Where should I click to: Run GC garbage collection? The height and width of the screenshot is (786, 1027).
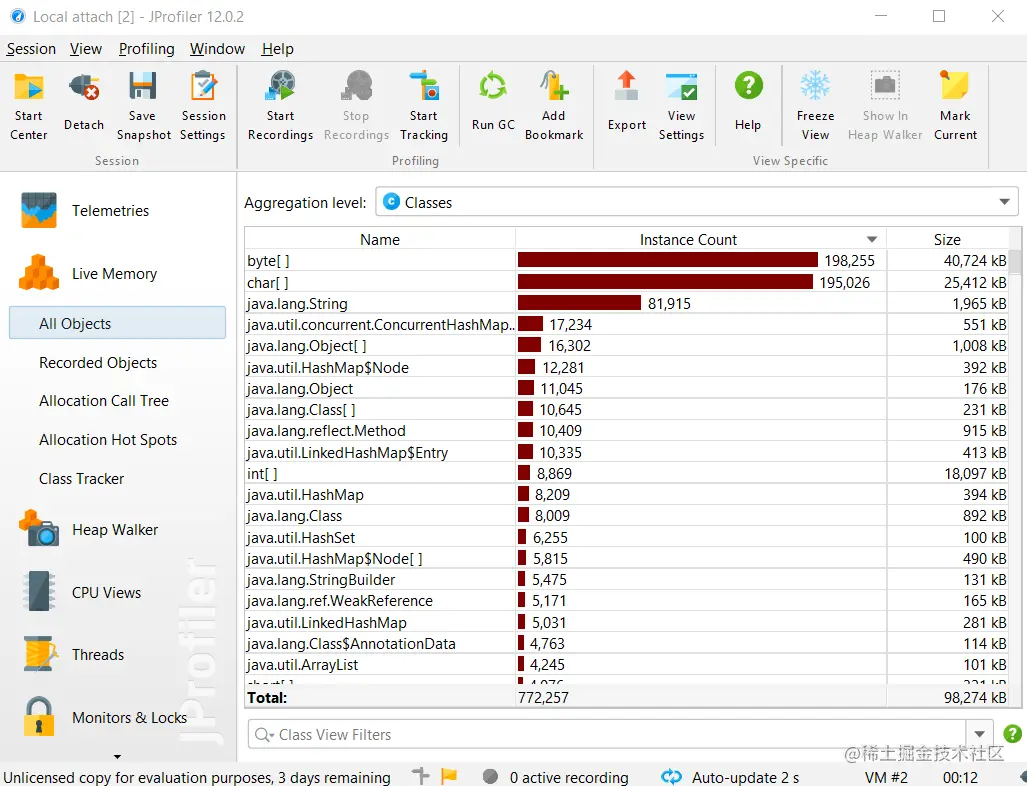493,102
